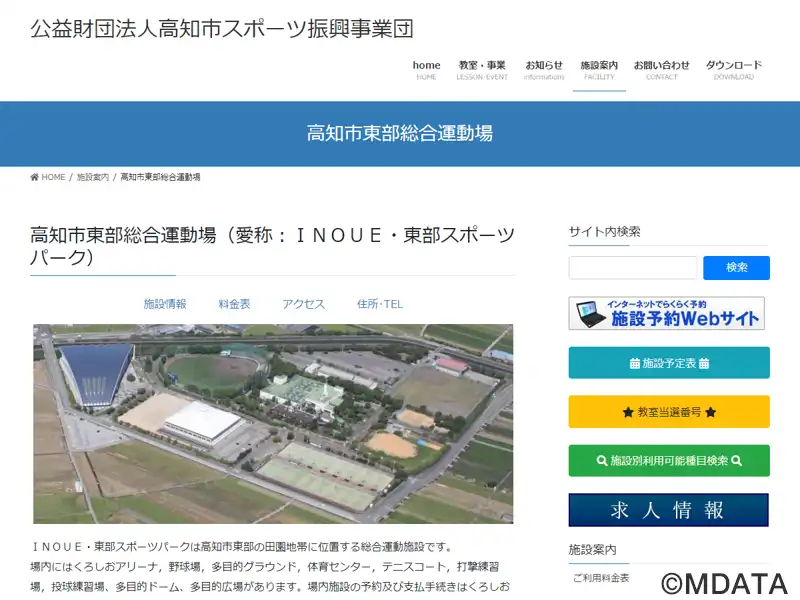Screen dimensions: 800x600
Task: Click the サイト内検索 sidebar heading
Action: [x=604, y=232]
